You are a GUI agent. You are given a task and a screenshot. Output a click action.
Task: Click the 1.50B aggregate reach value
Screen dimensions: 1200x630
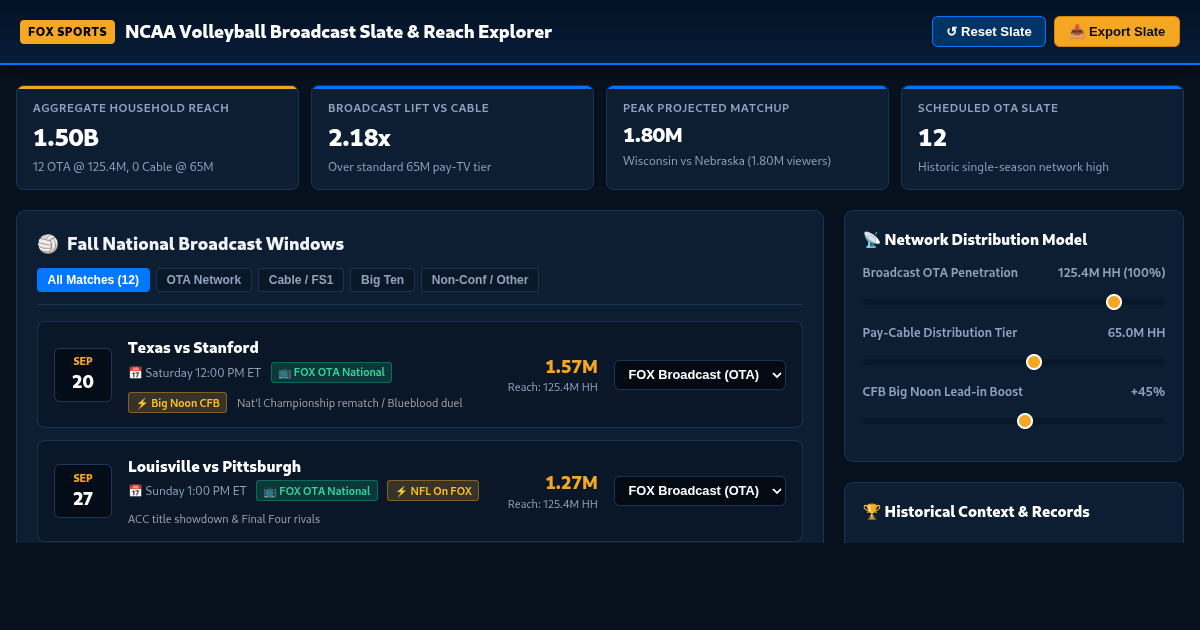(x=66, y=138)
